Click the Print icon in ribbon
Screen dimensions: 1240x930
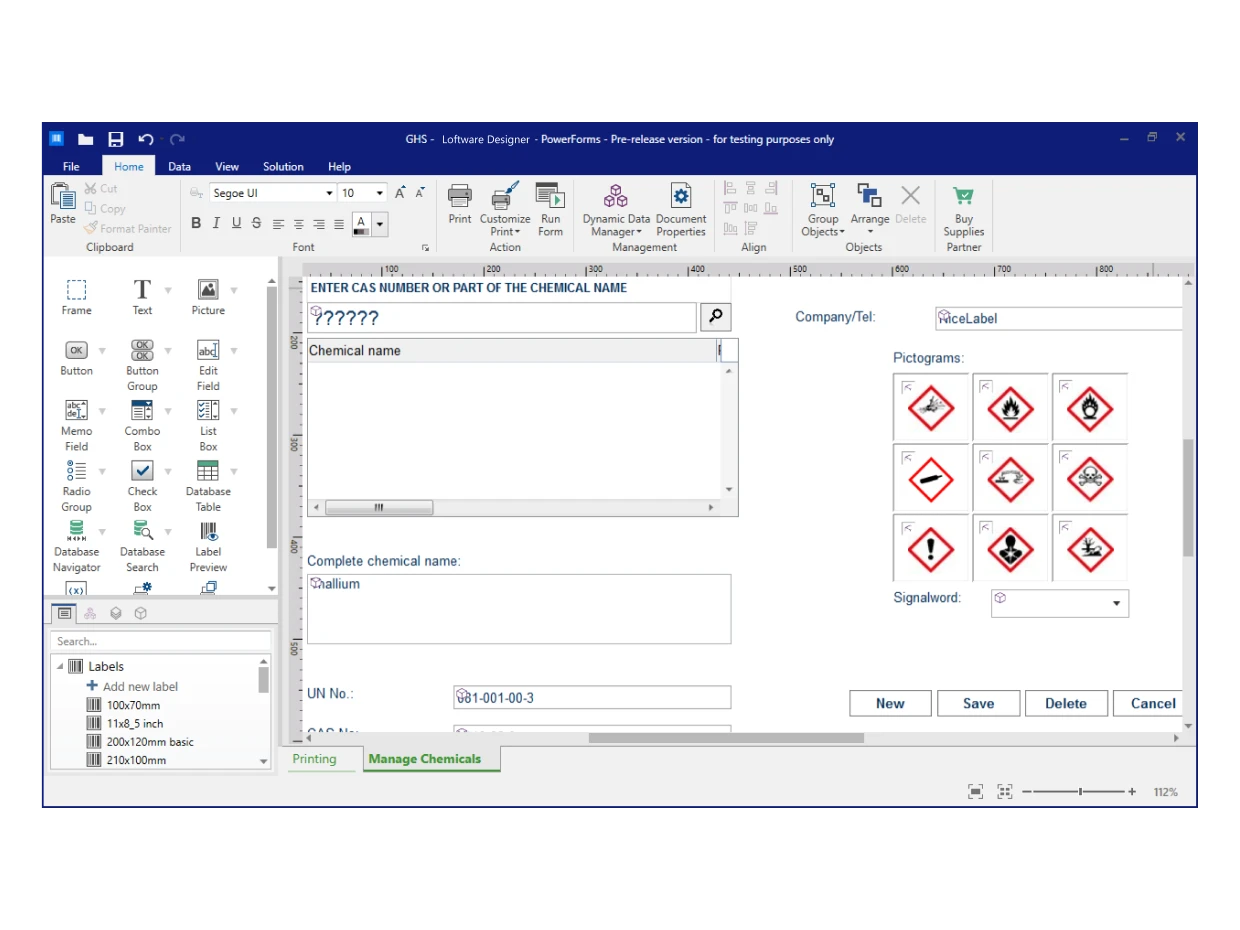coord(460,197)
